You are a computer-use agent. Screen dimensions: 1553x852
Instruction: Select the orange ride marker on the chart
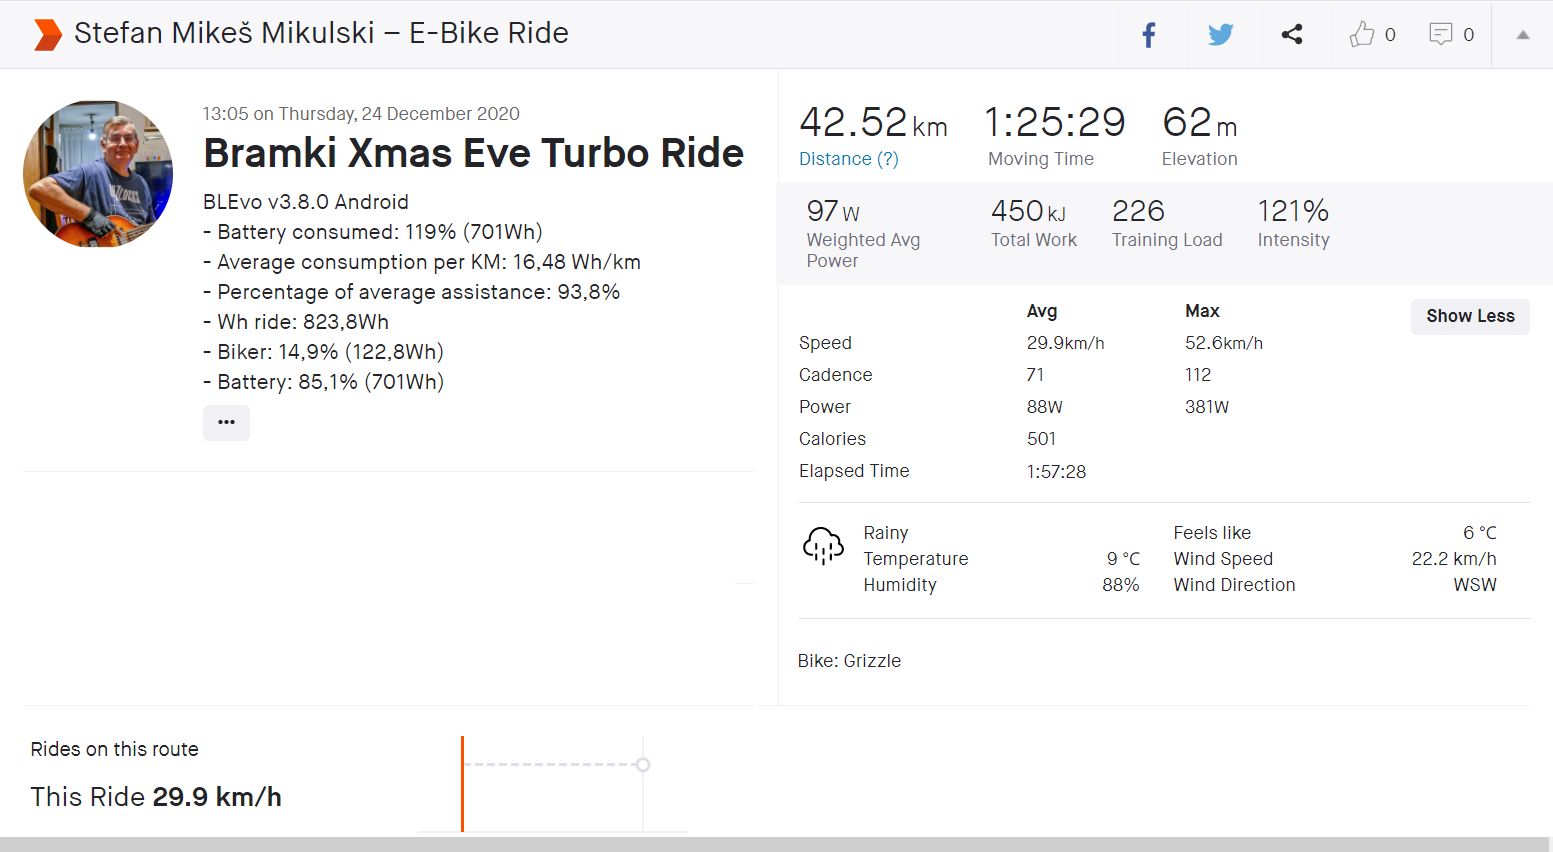point(462,784)
